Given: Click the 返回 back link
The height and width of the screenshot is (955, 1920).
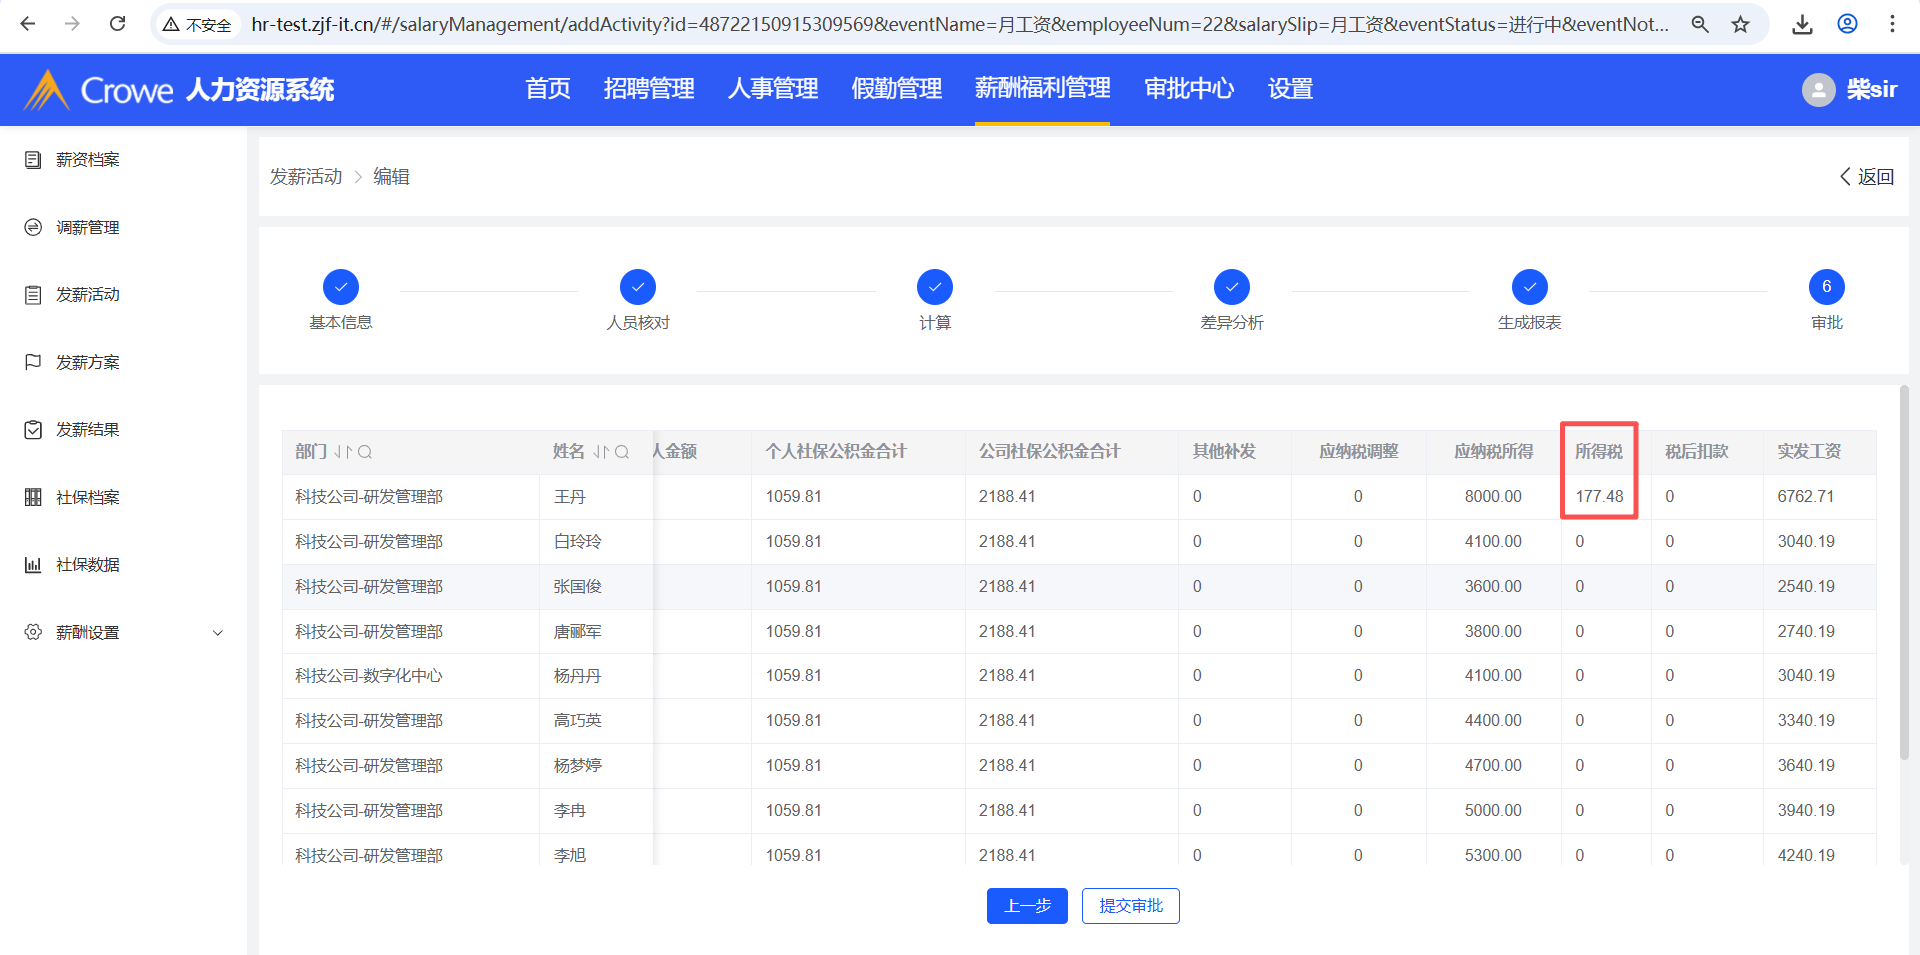Looking at the screenshot, I should tap(1866, 177).
